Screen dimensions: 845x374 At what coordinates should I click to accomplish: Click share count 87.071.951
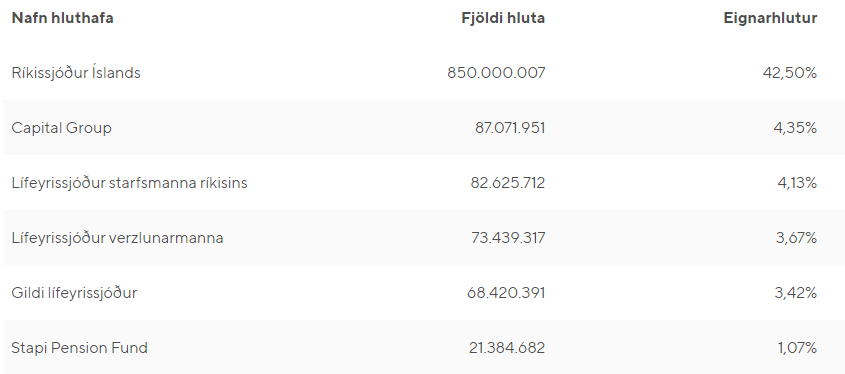click(x=510, y=128)
